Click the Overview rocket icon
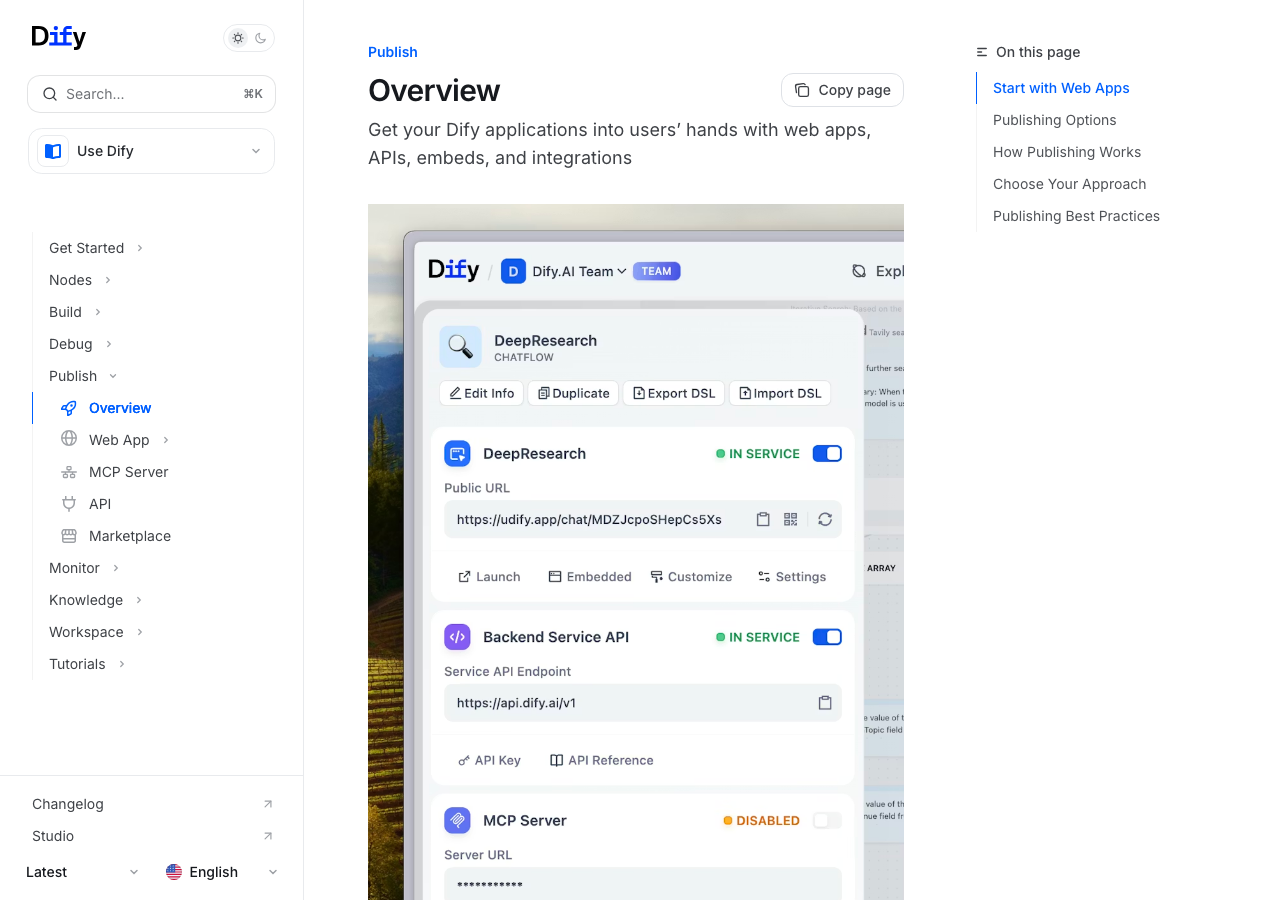Viewport: 1280px width, 900px height. (69, 408)
